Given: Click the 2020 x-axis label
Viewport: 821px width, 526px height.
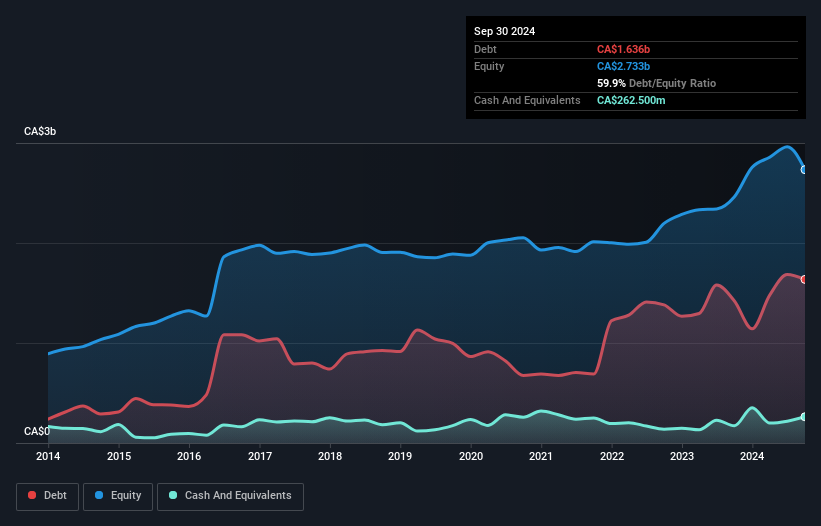Looking at the screenshot, I should coord(471,456).
